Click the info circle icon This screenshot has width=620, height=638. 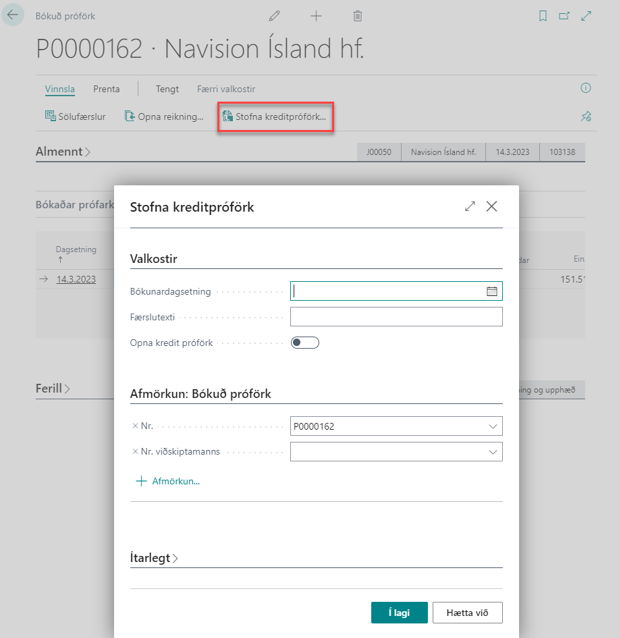586,89
